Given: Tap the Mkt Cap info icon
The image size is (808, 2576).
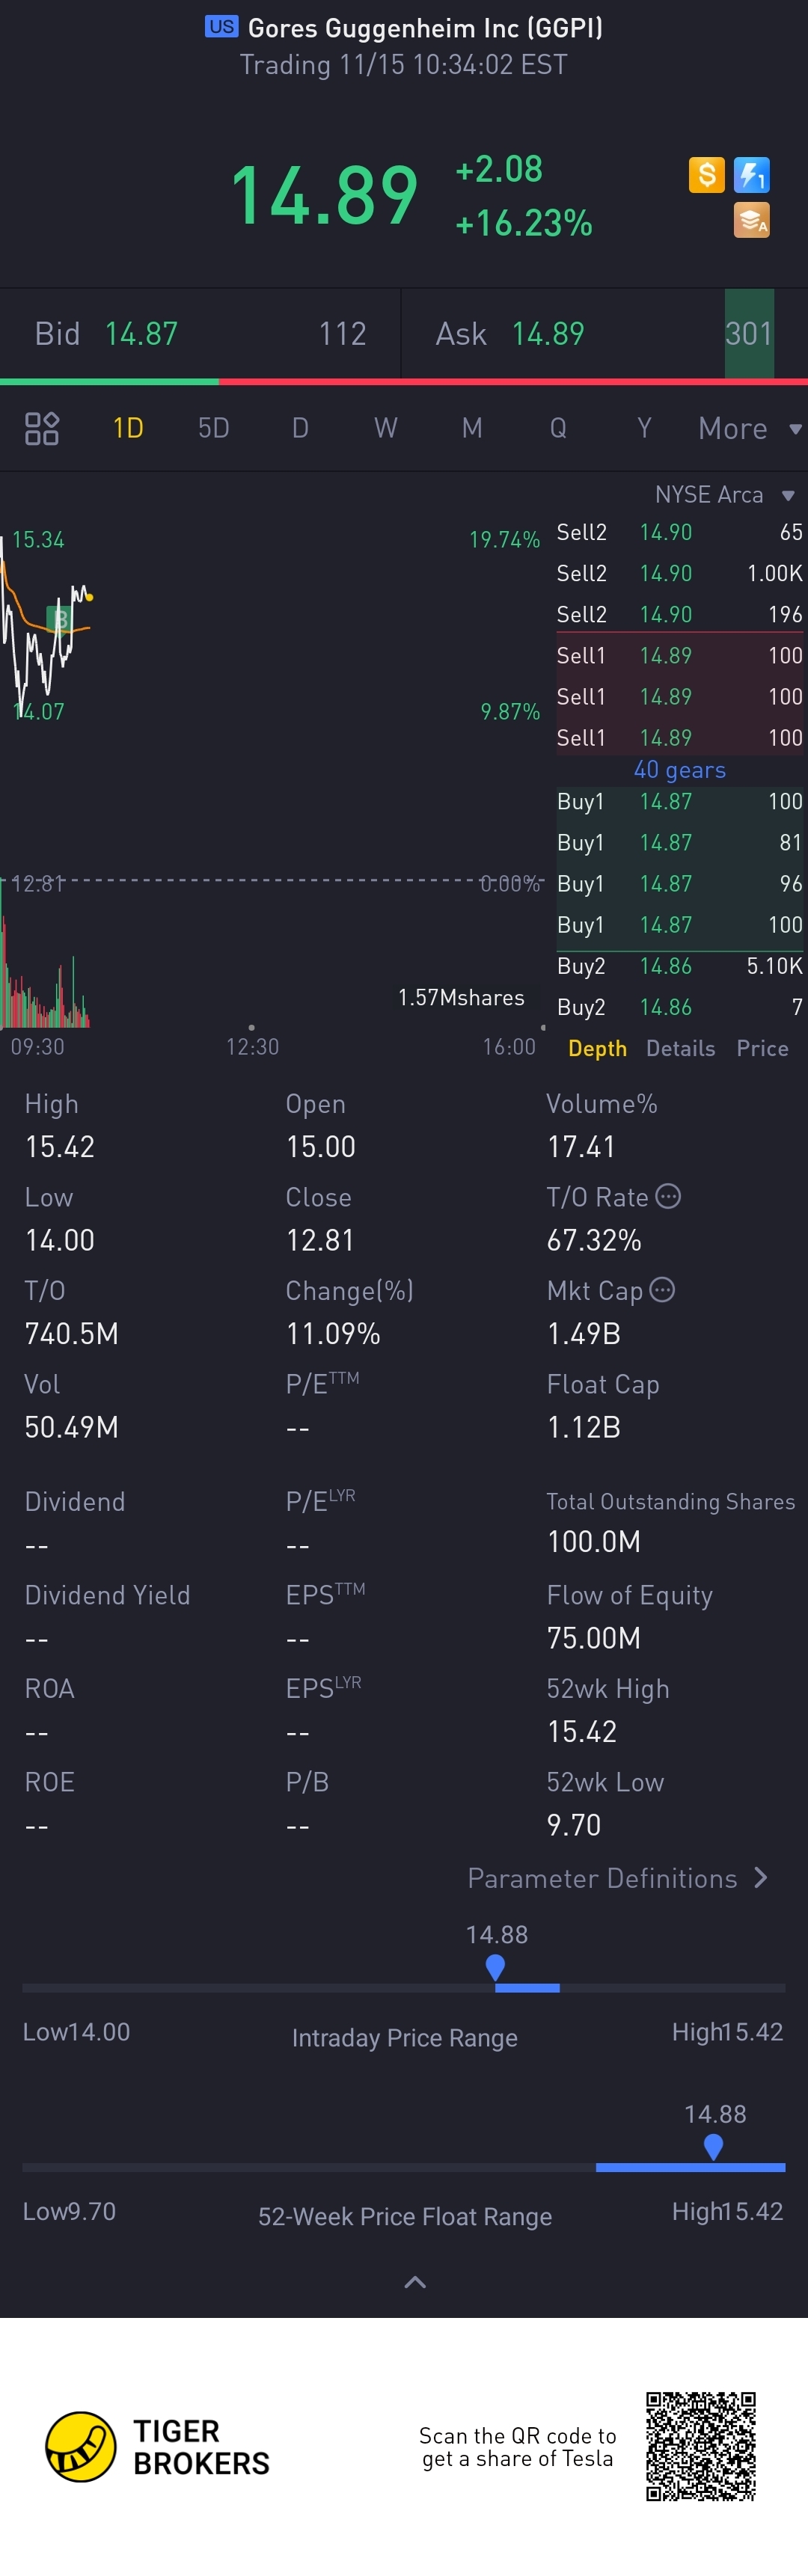Looking at the screenshot, I should point(662,1290).
